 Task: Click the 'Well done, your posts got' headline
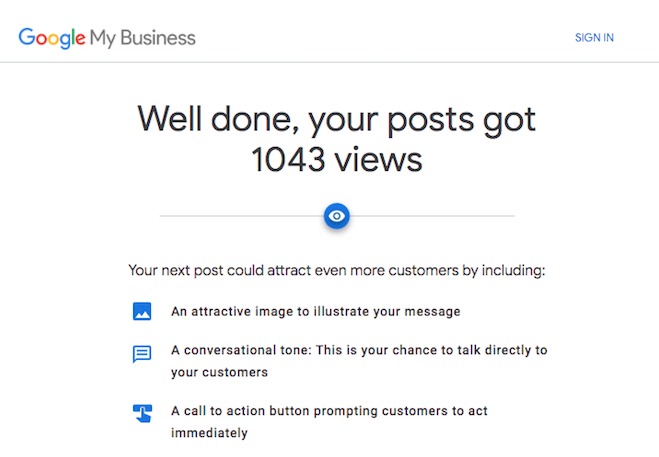pyautogui.click(x=336, y=118)
